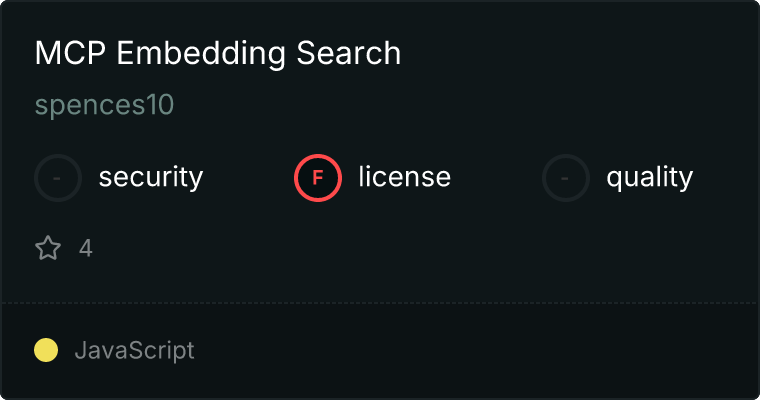Image resolution: width=760 pixels, height=400 pixels.
Task: Click the dash inside the quality circle
Action: tap(566, 178)
